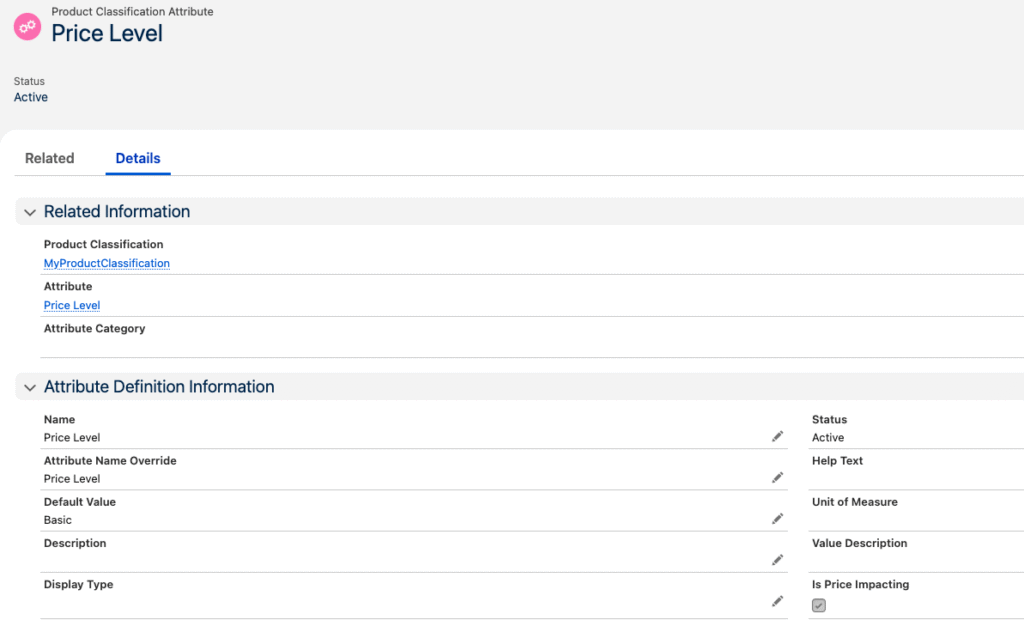This screenshot has width=1024, height=620.
Task: Click the Help Text field label
Action: [837, 461]
